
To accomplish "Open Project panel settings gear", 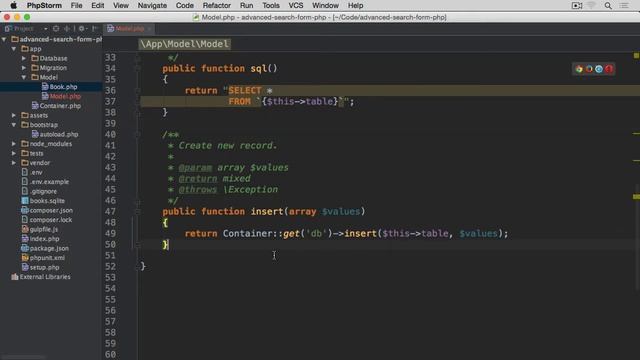I will pos(82,29).
